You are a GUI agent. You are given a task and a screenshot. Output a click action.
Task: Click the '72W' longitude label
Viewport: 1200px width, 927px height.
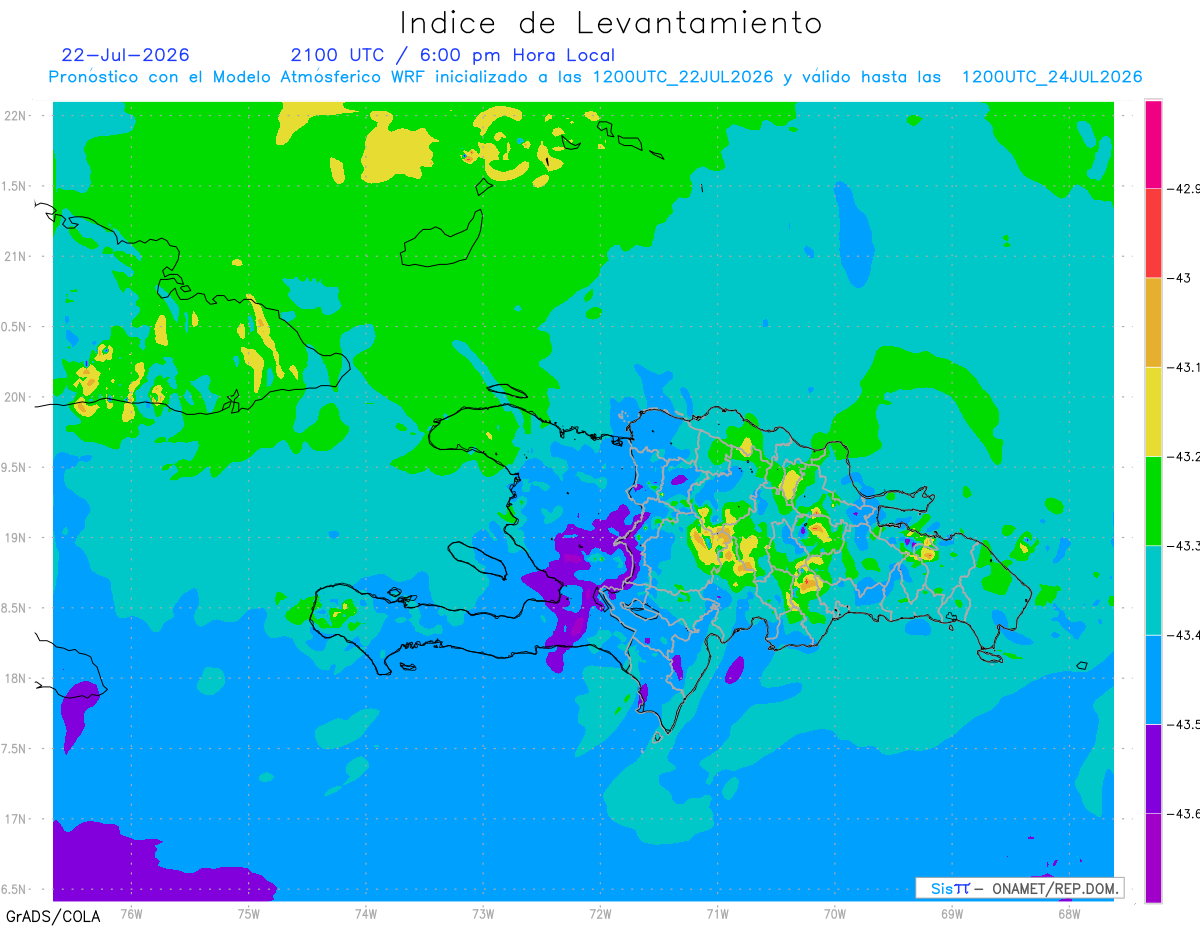pyautogui.click(x=600, y=913)
